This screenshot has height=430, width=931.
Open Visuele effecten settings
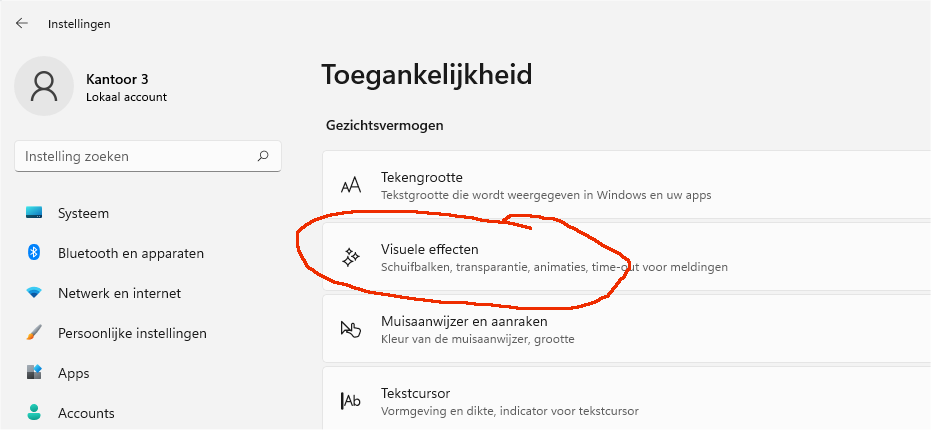(627, 257)
